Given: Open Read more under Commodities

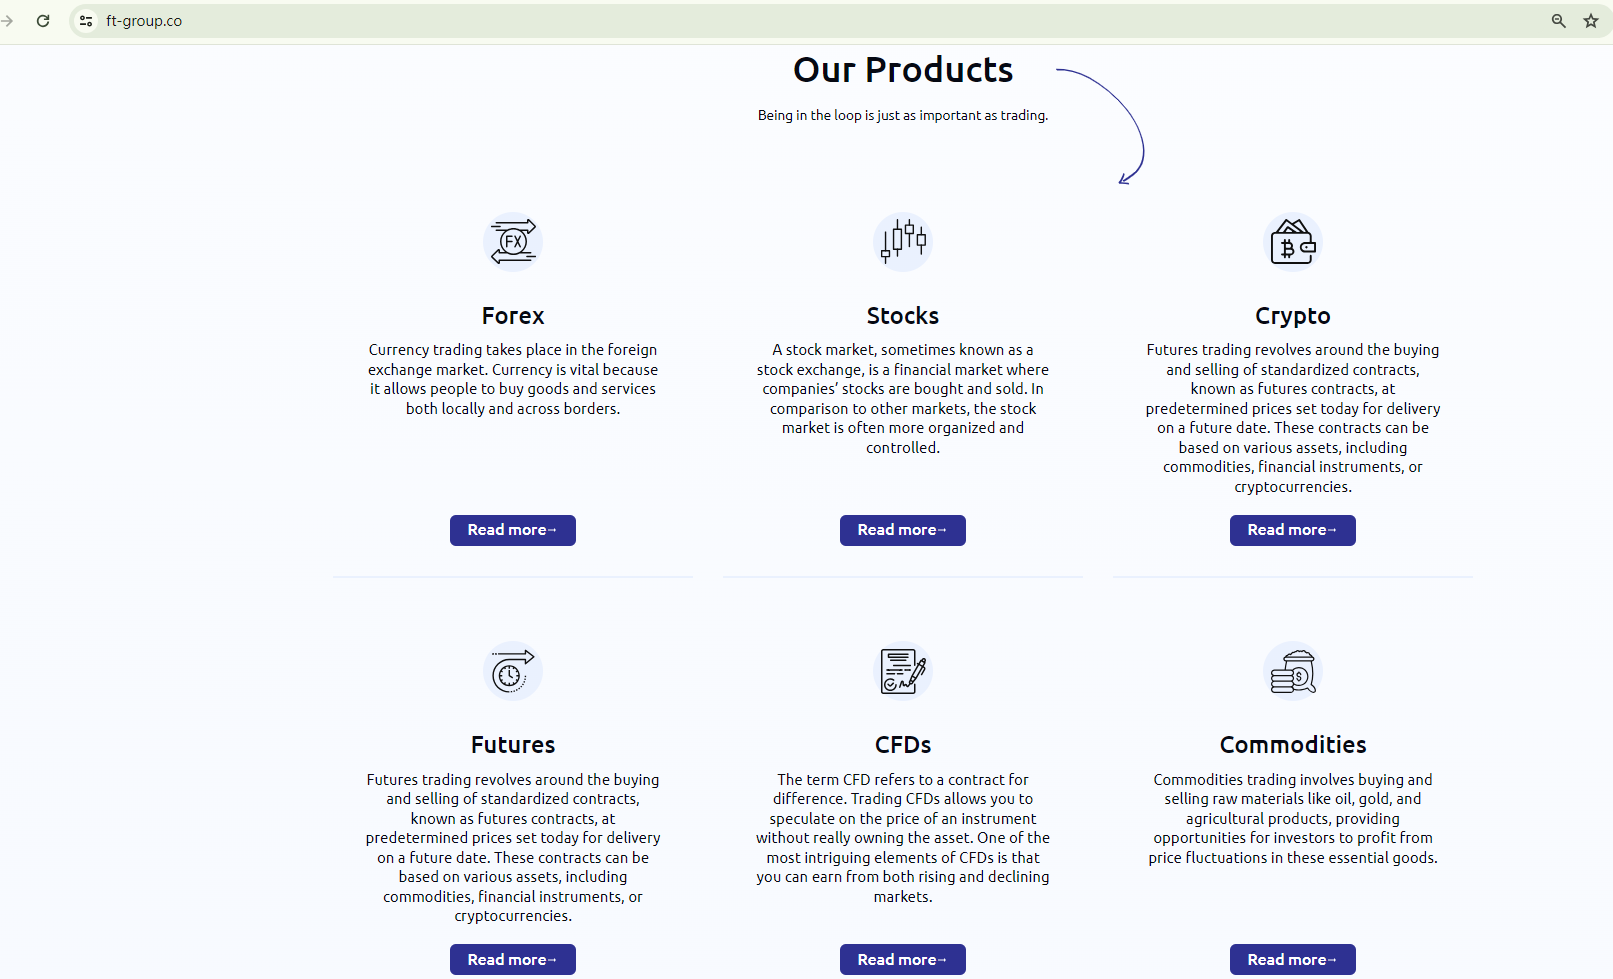Looking at the screenshot, I should (1293, 959).
